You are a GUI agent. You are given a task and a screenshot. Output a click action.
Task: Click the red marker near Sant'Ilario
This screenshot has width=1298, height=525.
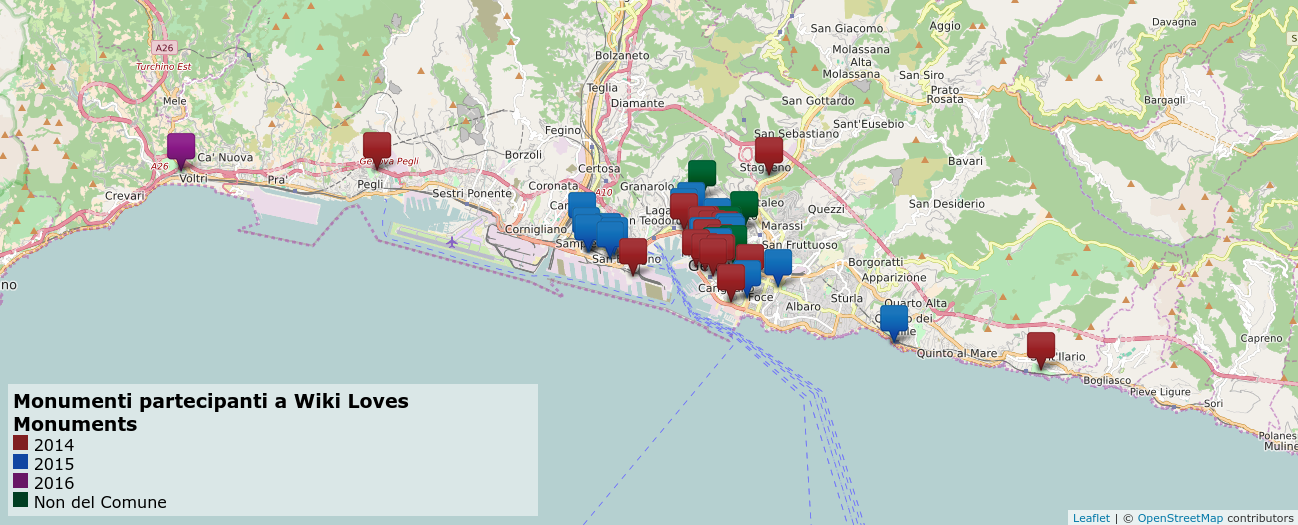pyautogui.click(x=1041, y=349)
